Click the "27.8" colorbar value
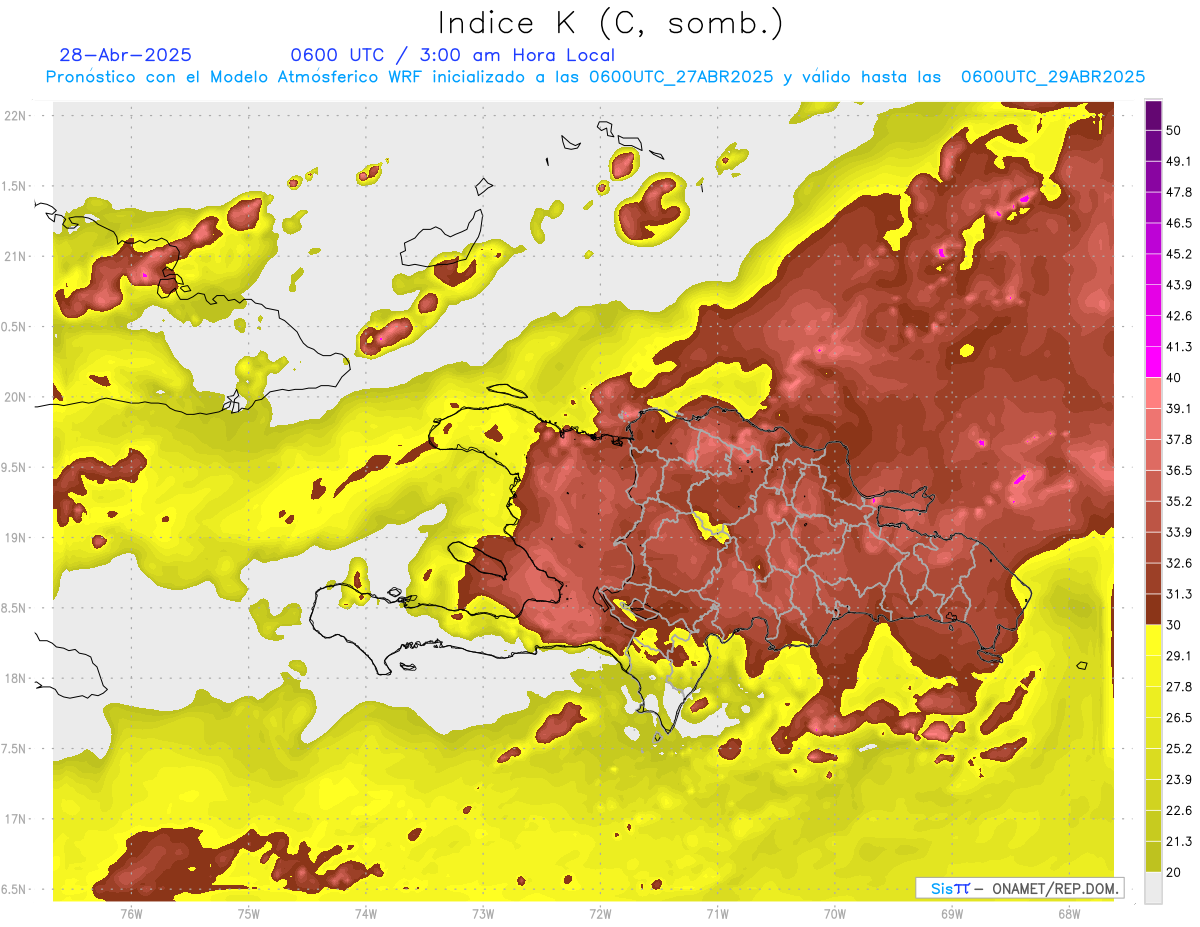The width and height of the screenshot is (1200, 927). pyautogui.click(x=1179, y=687)
